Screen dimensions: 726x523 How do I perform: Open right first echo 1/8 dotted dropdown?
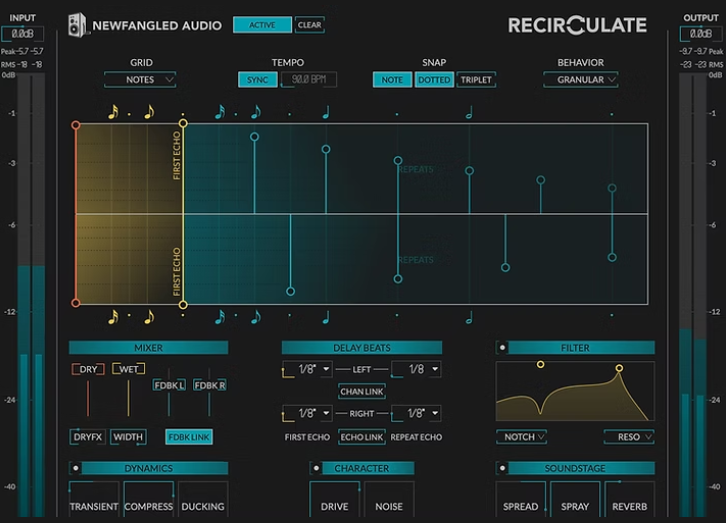point(307,413)
